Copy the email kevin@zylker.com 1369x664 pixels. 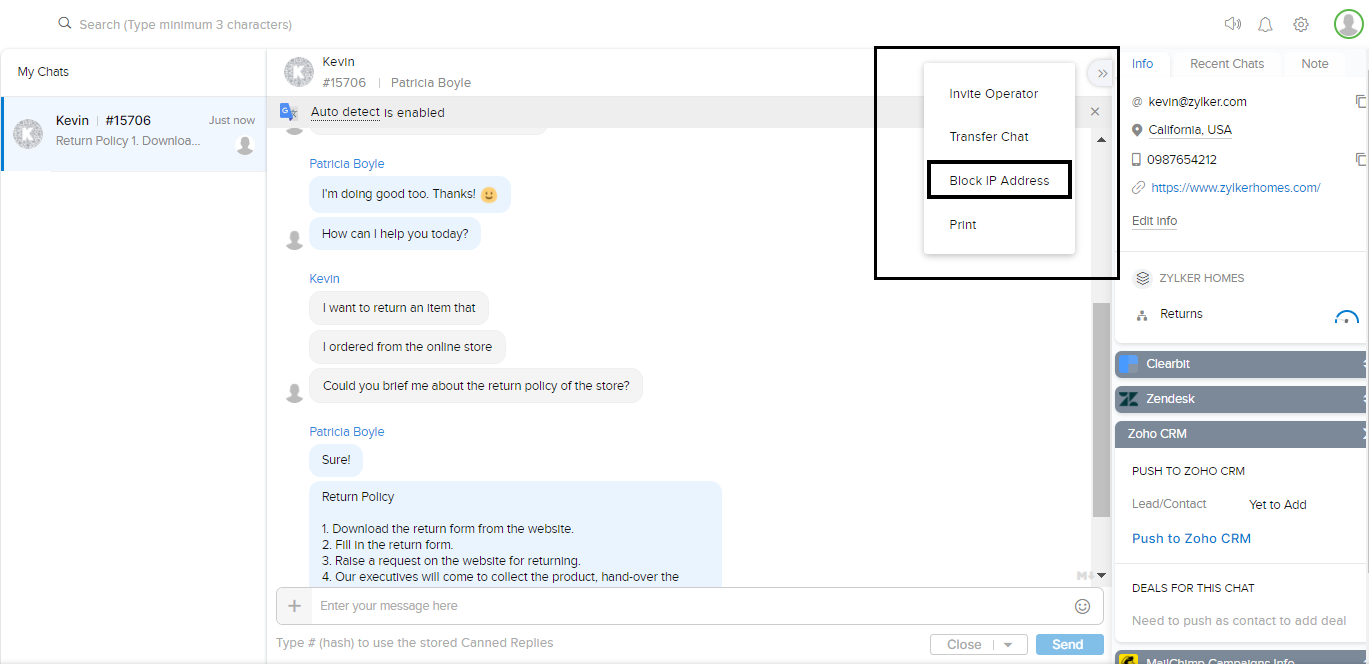tap(1360, 101)
